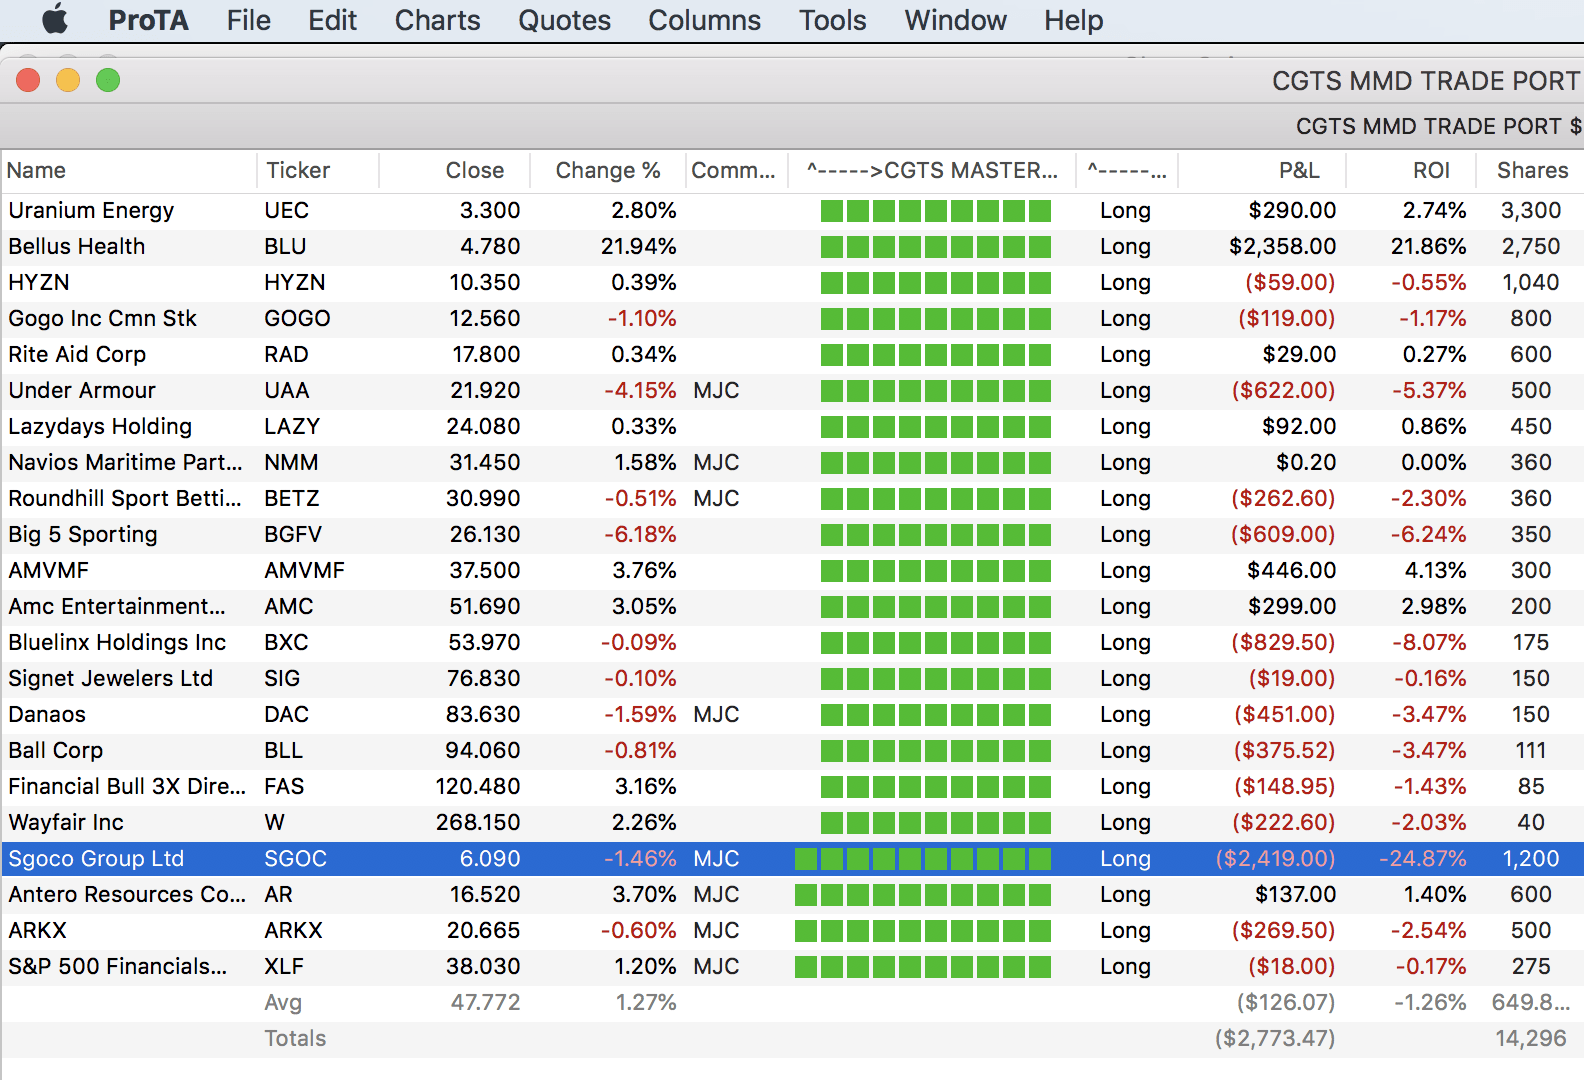The image size is (1584, 1080).
Task: Open the ProTA application menu
Action: tap(148, 20)
